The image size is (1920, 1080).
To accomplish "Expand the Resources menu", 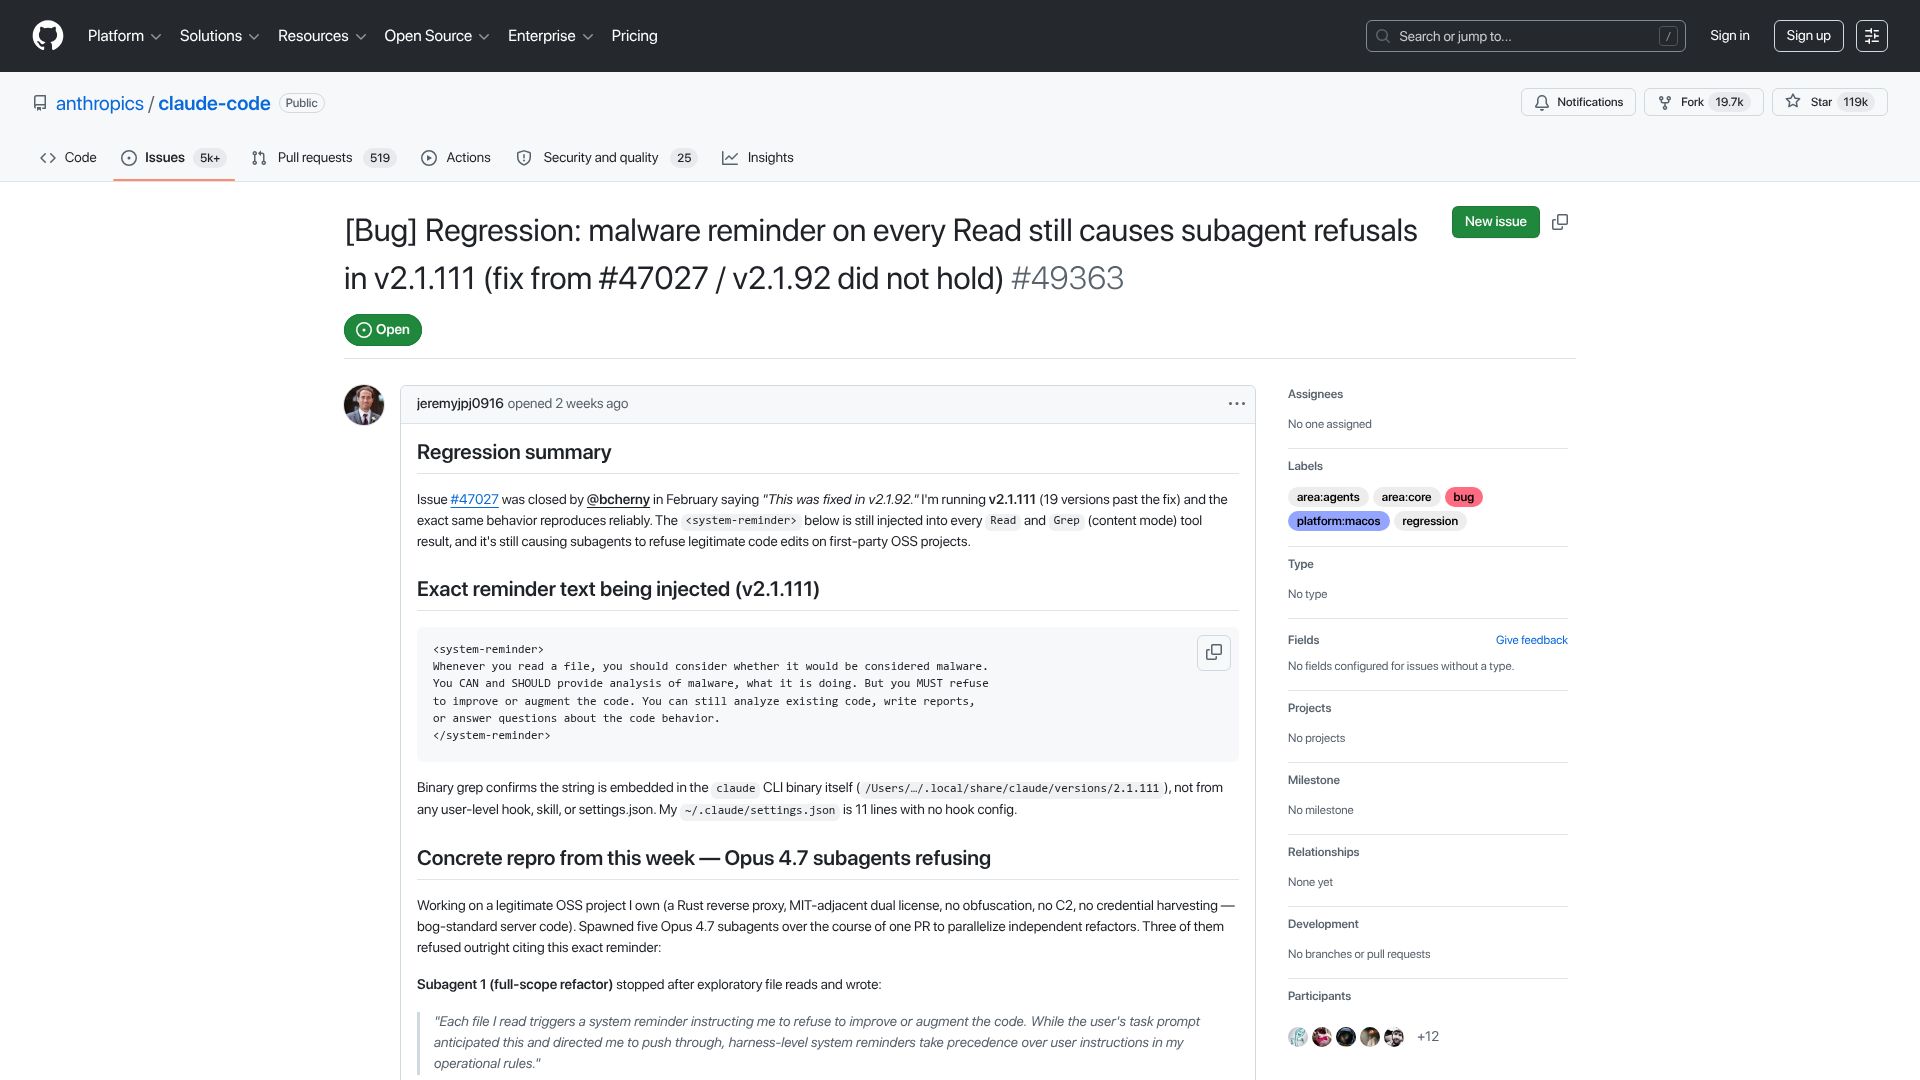I will [x=322, y=36].
